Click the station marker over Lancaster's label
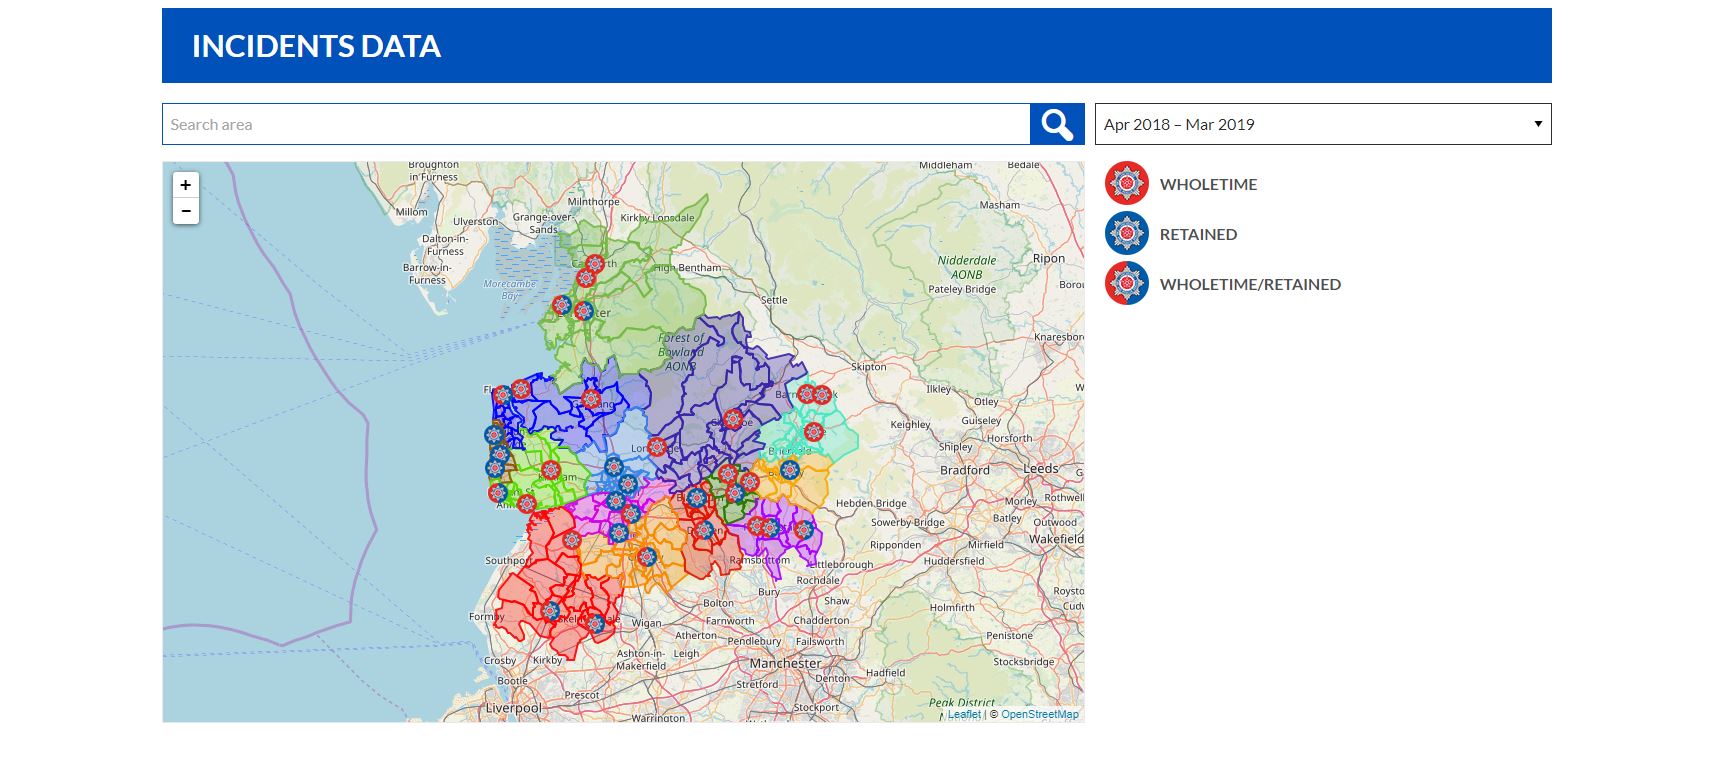 [584, 311]
